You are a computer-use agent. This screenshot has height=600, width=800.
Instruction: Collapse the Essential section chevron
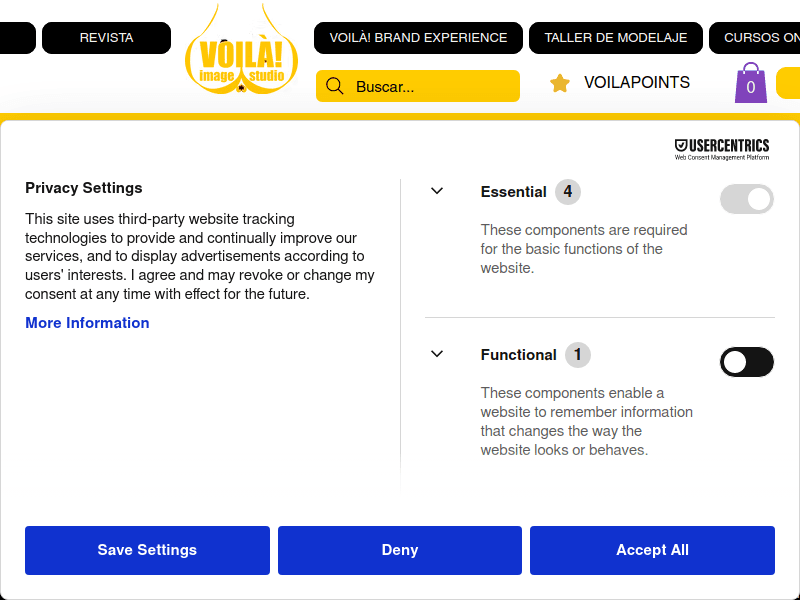coord(436,190)
